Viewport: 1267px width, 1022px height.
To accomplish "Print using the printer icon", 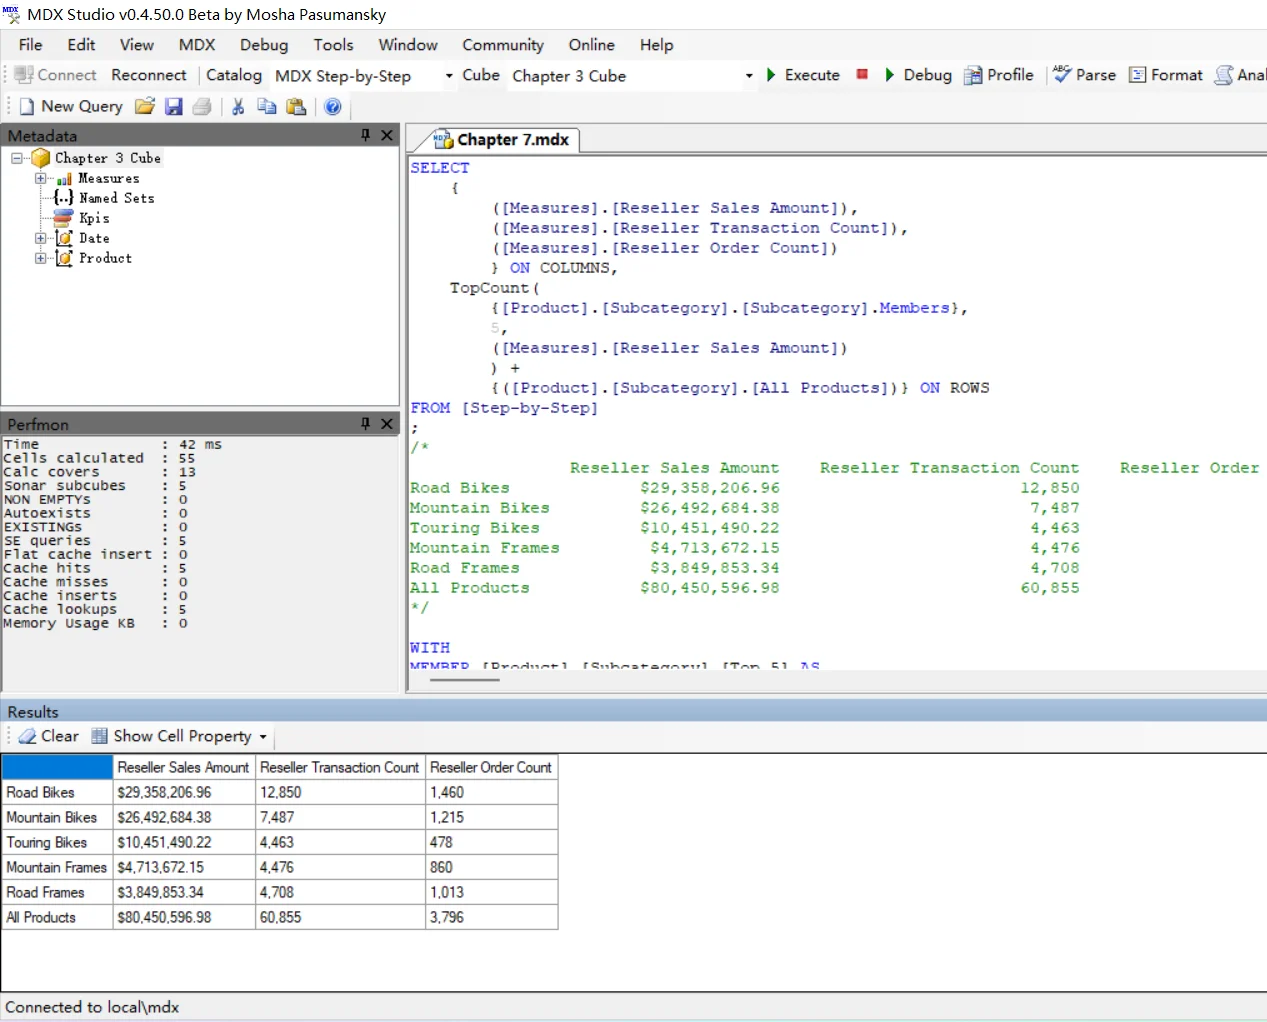I will (202, 106).
